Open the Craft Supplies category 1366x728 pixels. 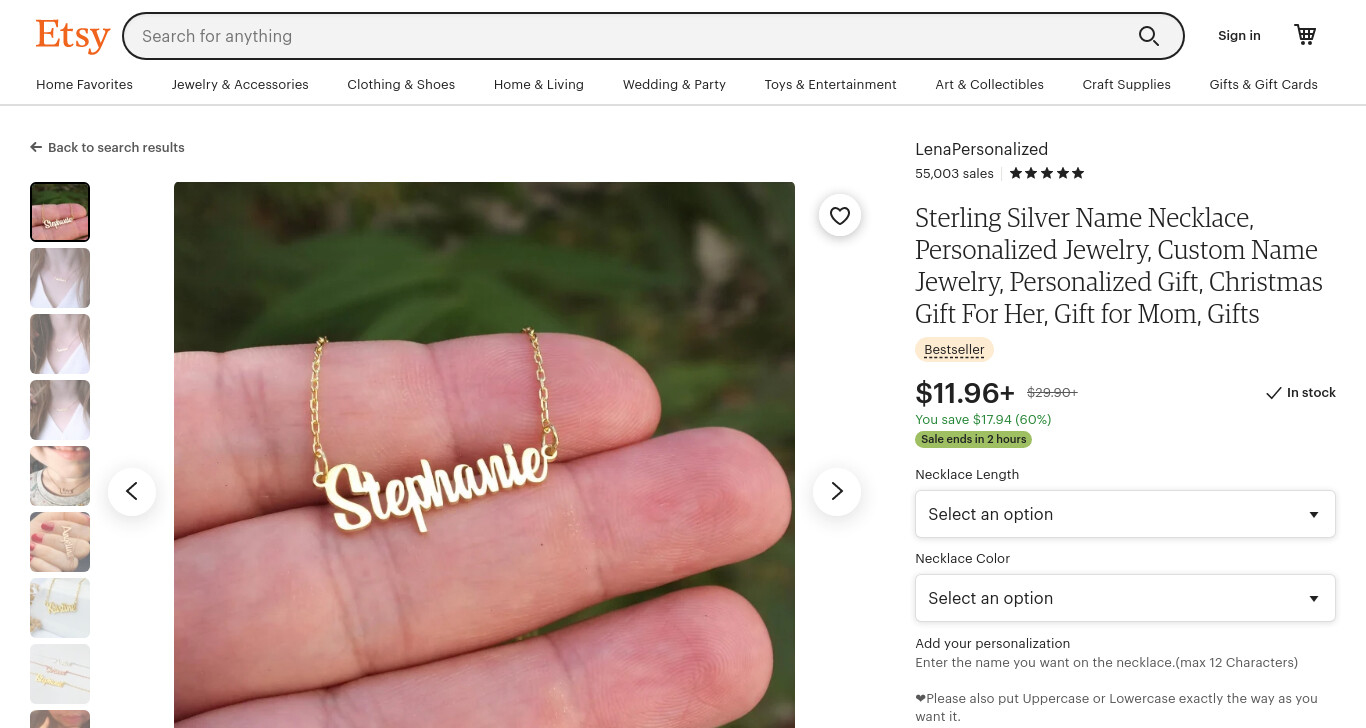click(1126, 84)
